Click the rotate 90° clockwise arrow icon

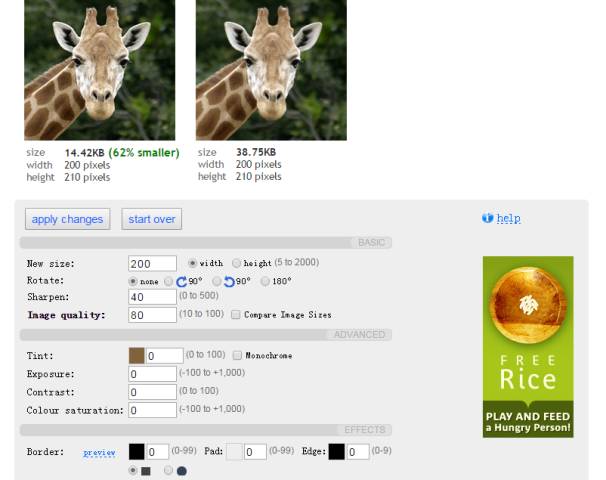tap(182, 282)
